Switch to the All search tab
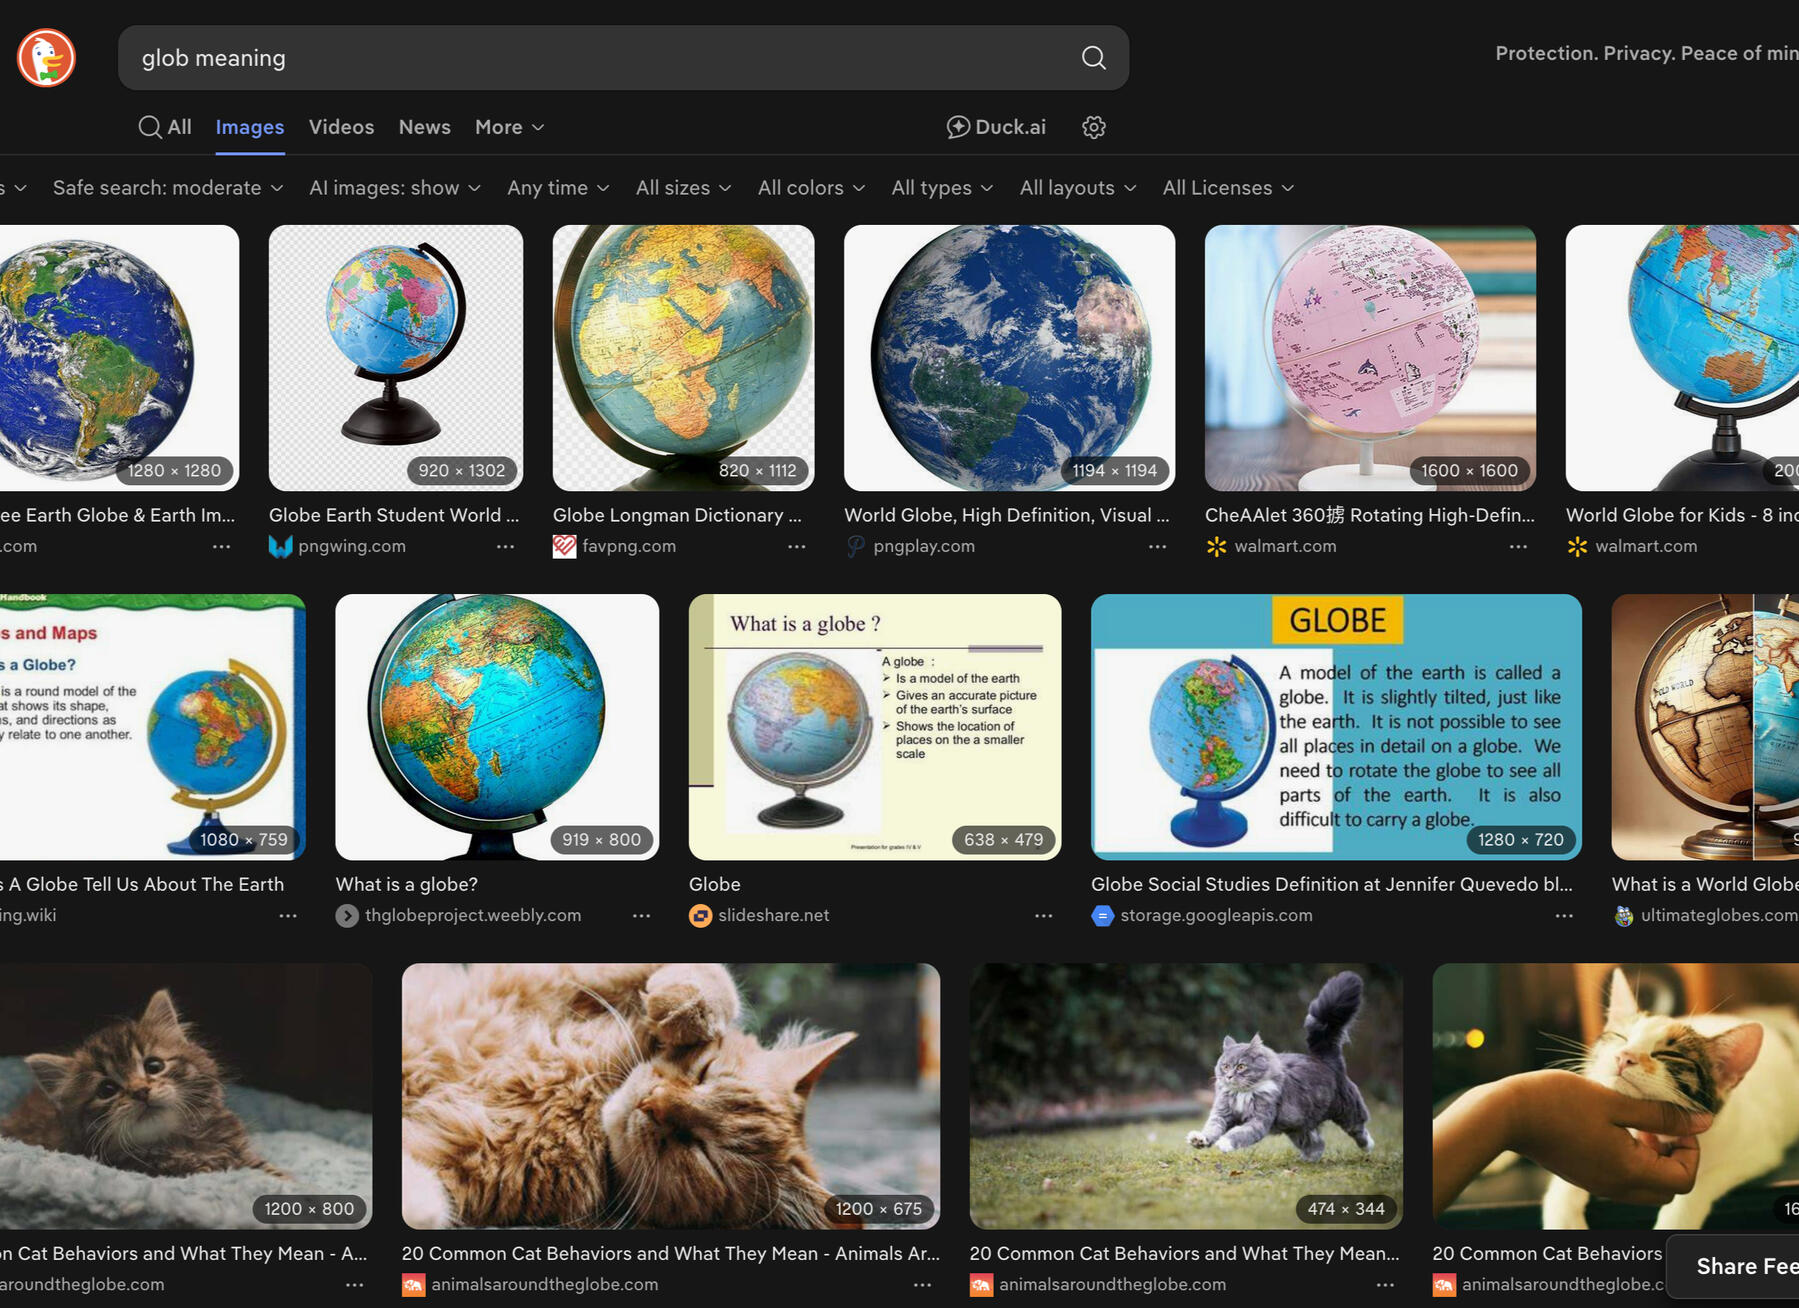This screenshot has height=1308, width=1799. click(x=165, y=127)
